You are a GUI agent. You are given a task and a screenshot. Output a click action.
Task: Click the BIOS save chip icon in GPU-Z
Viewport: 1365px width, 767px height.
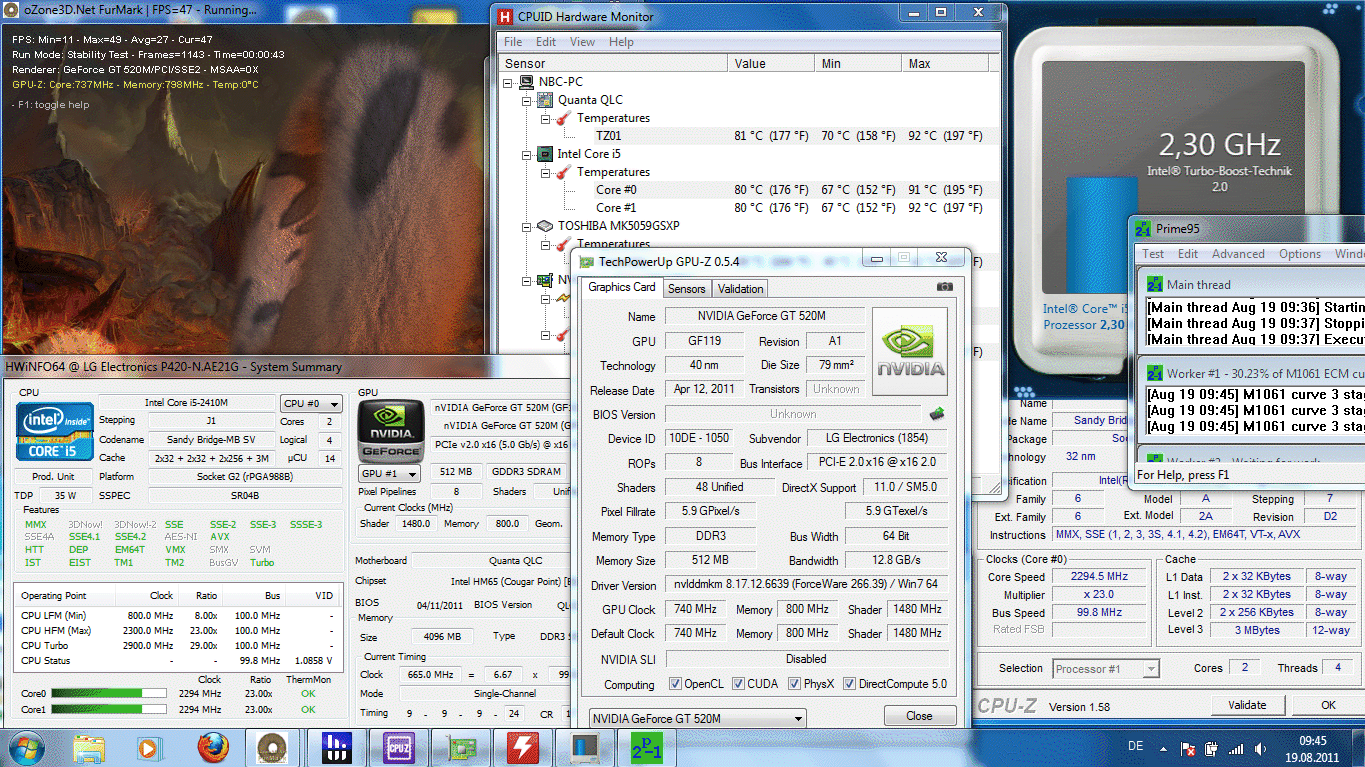937,413
